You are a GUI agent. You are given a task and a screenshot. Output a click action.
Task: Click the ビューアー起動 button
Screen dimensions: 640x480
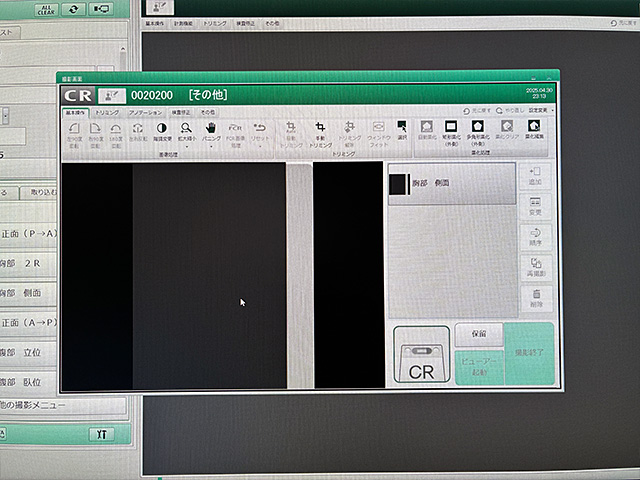479,367
